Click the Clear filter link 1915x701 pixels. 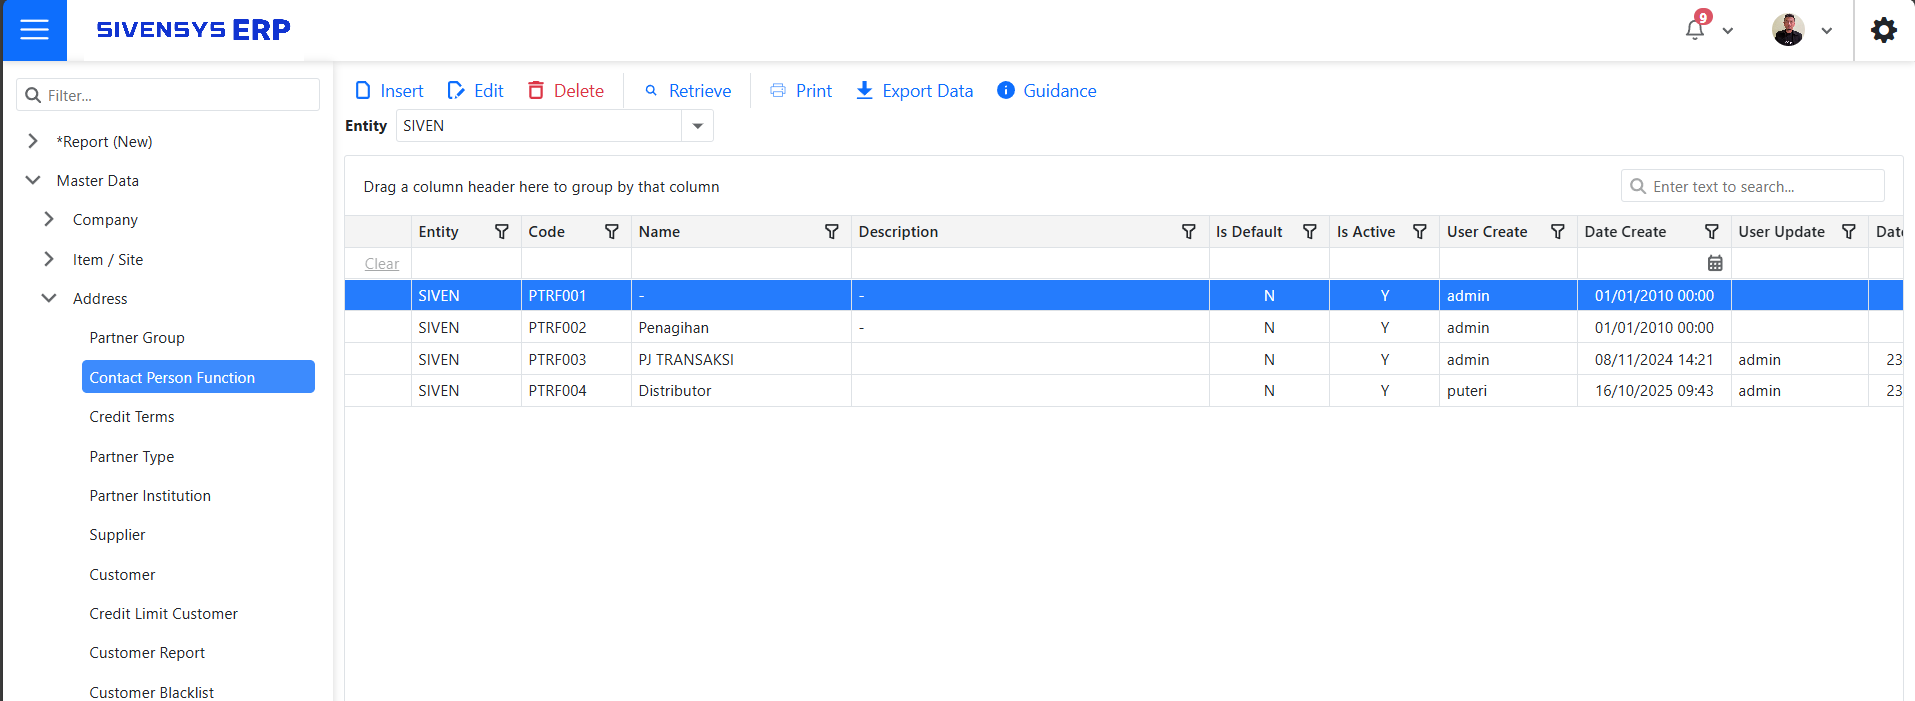coord(382,264)
